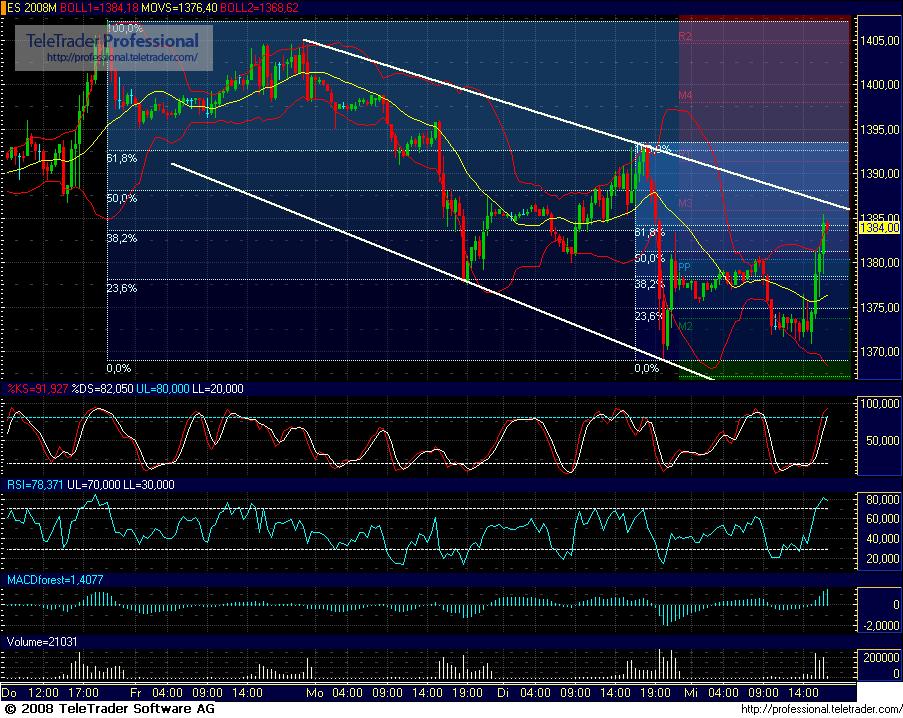This screenshot has width=903, height=718.
Task: Click the MACDforest=1,4077 indicator label
Action: (55, 580)
